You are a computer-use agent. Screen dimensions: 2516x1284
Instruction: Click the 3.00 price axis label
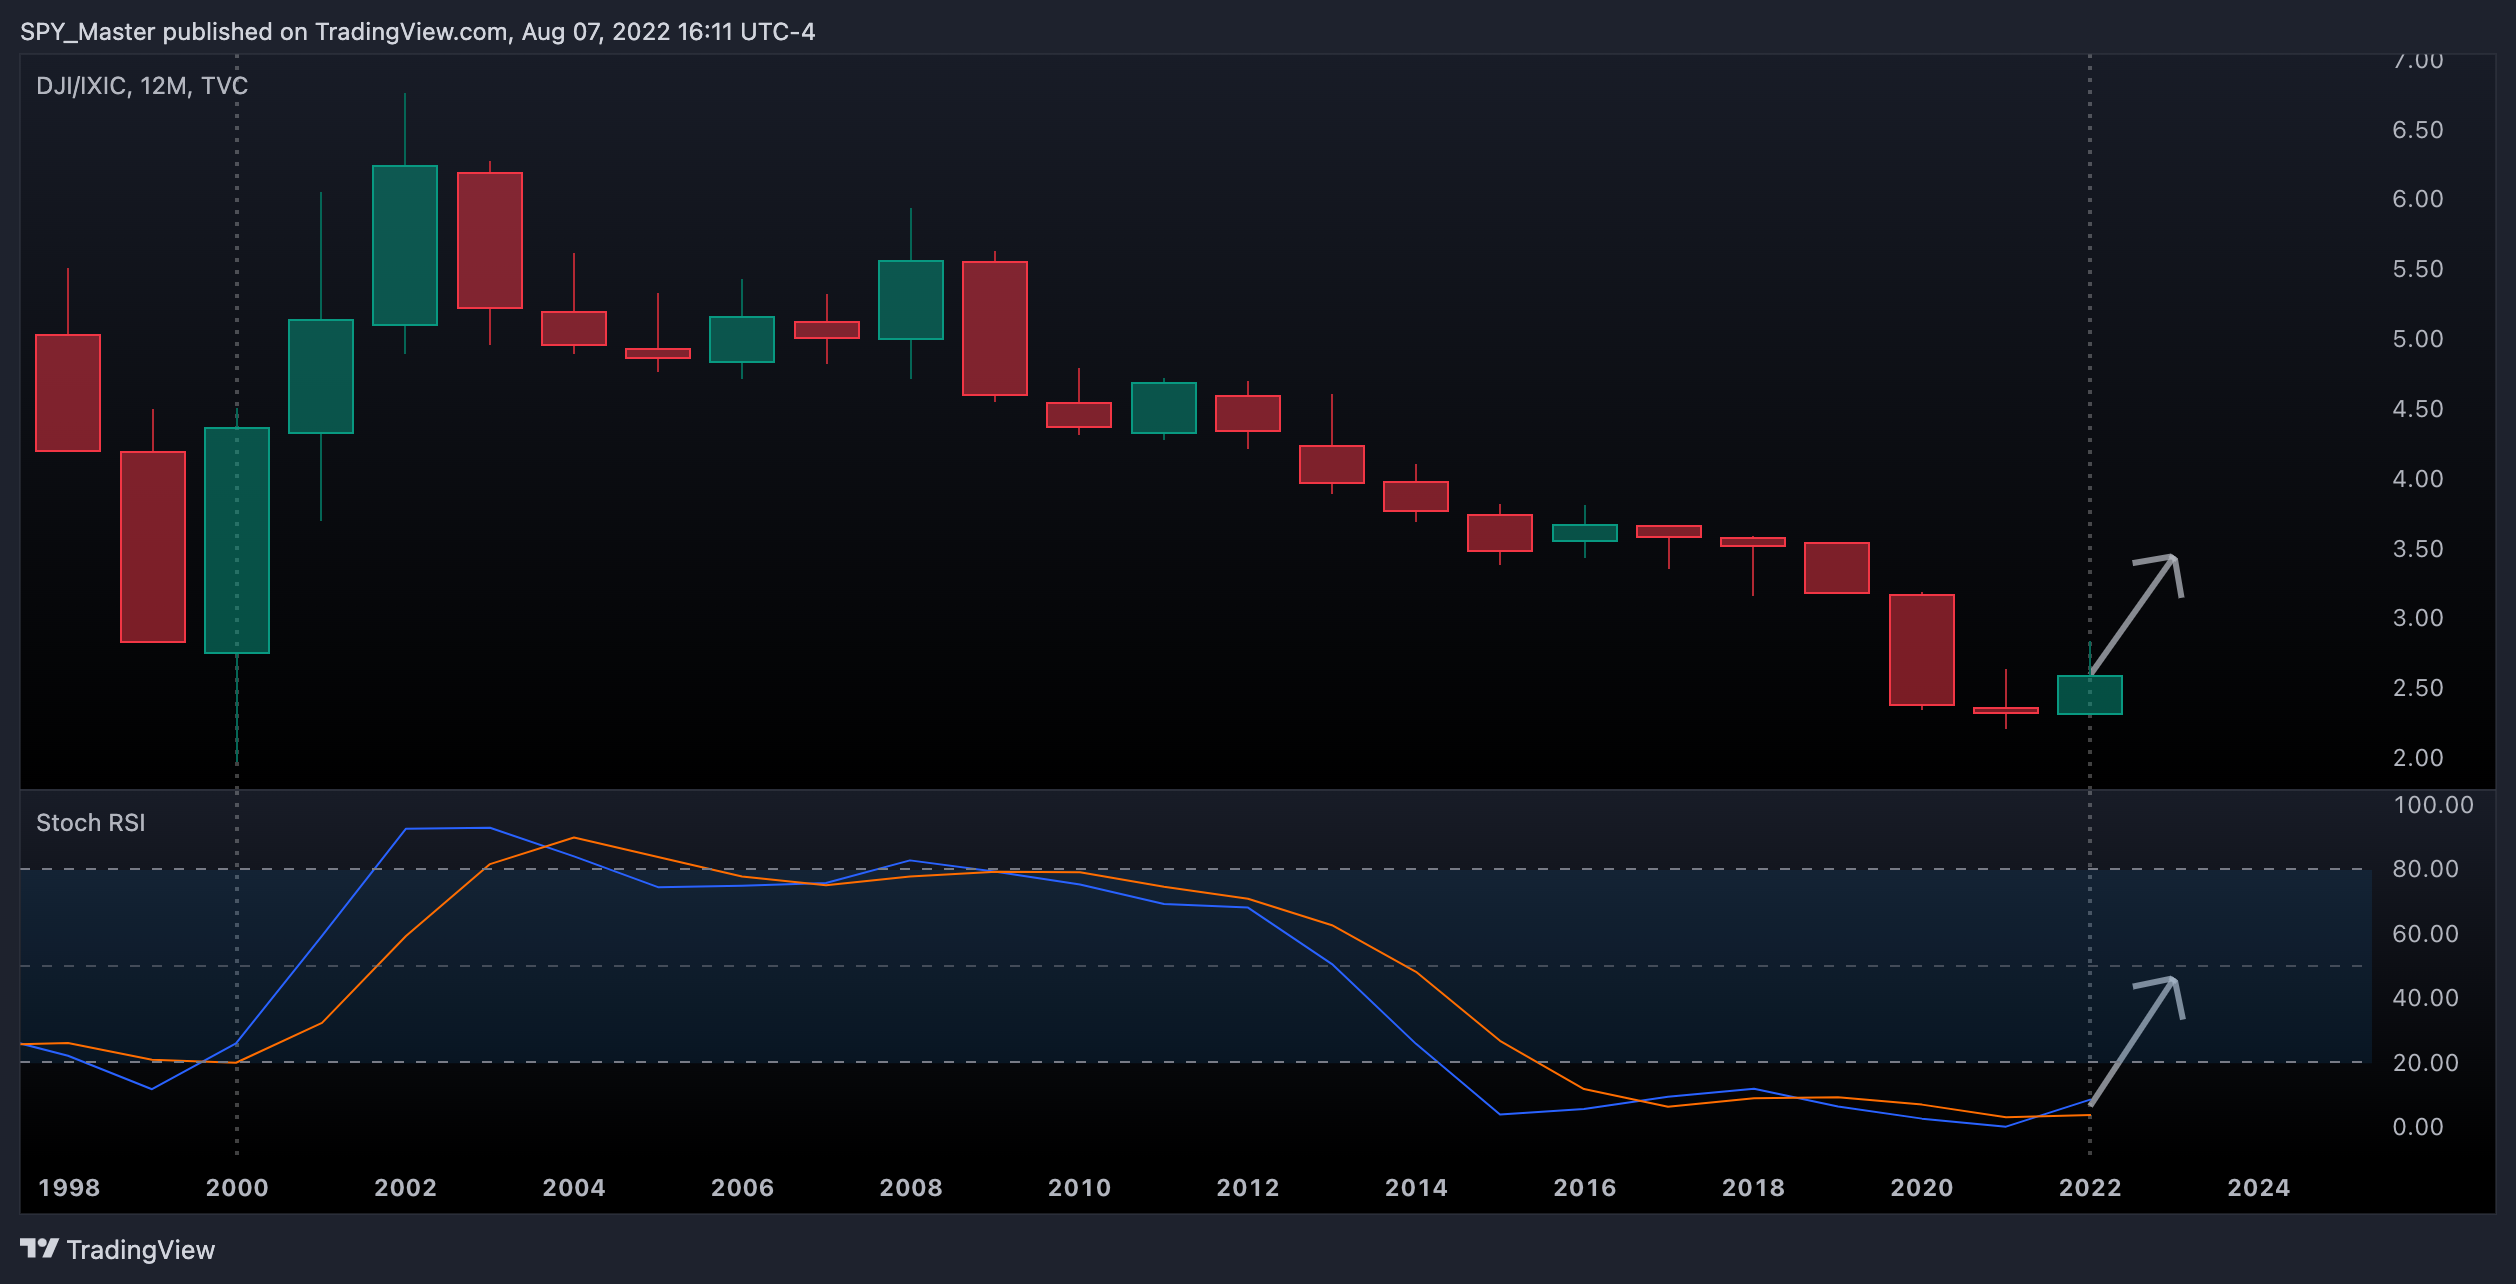(2418, 618)
